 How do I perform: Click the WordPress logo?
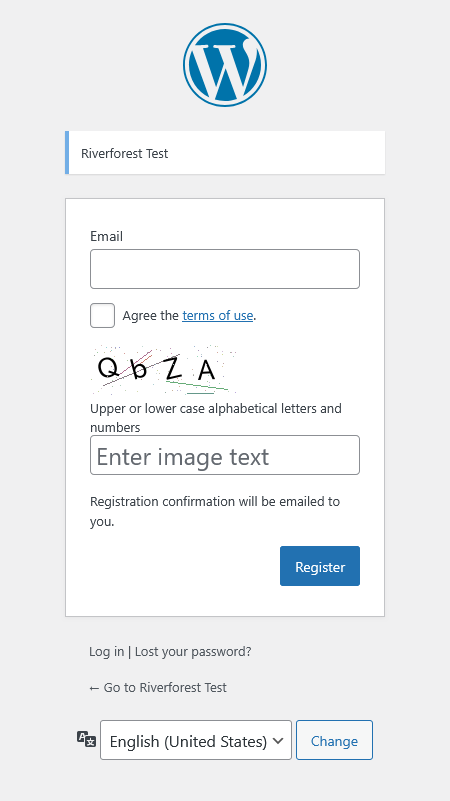225,65
